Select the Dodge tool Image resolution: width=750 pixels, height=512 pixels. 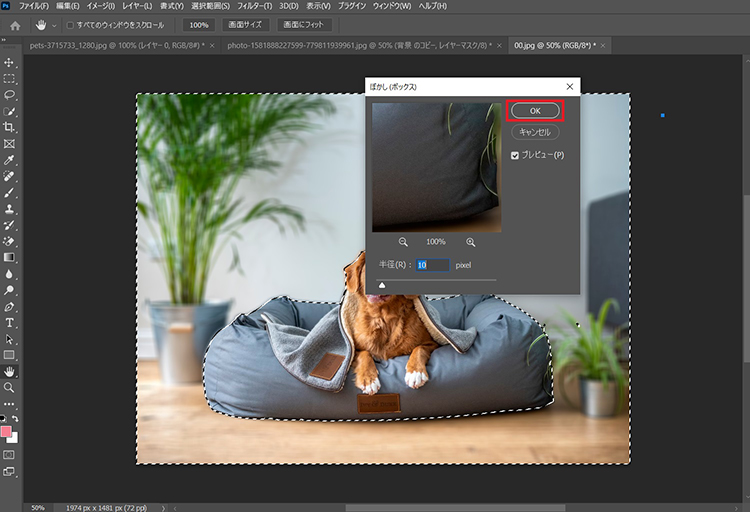pyautogui.click(x=9, y=290)
